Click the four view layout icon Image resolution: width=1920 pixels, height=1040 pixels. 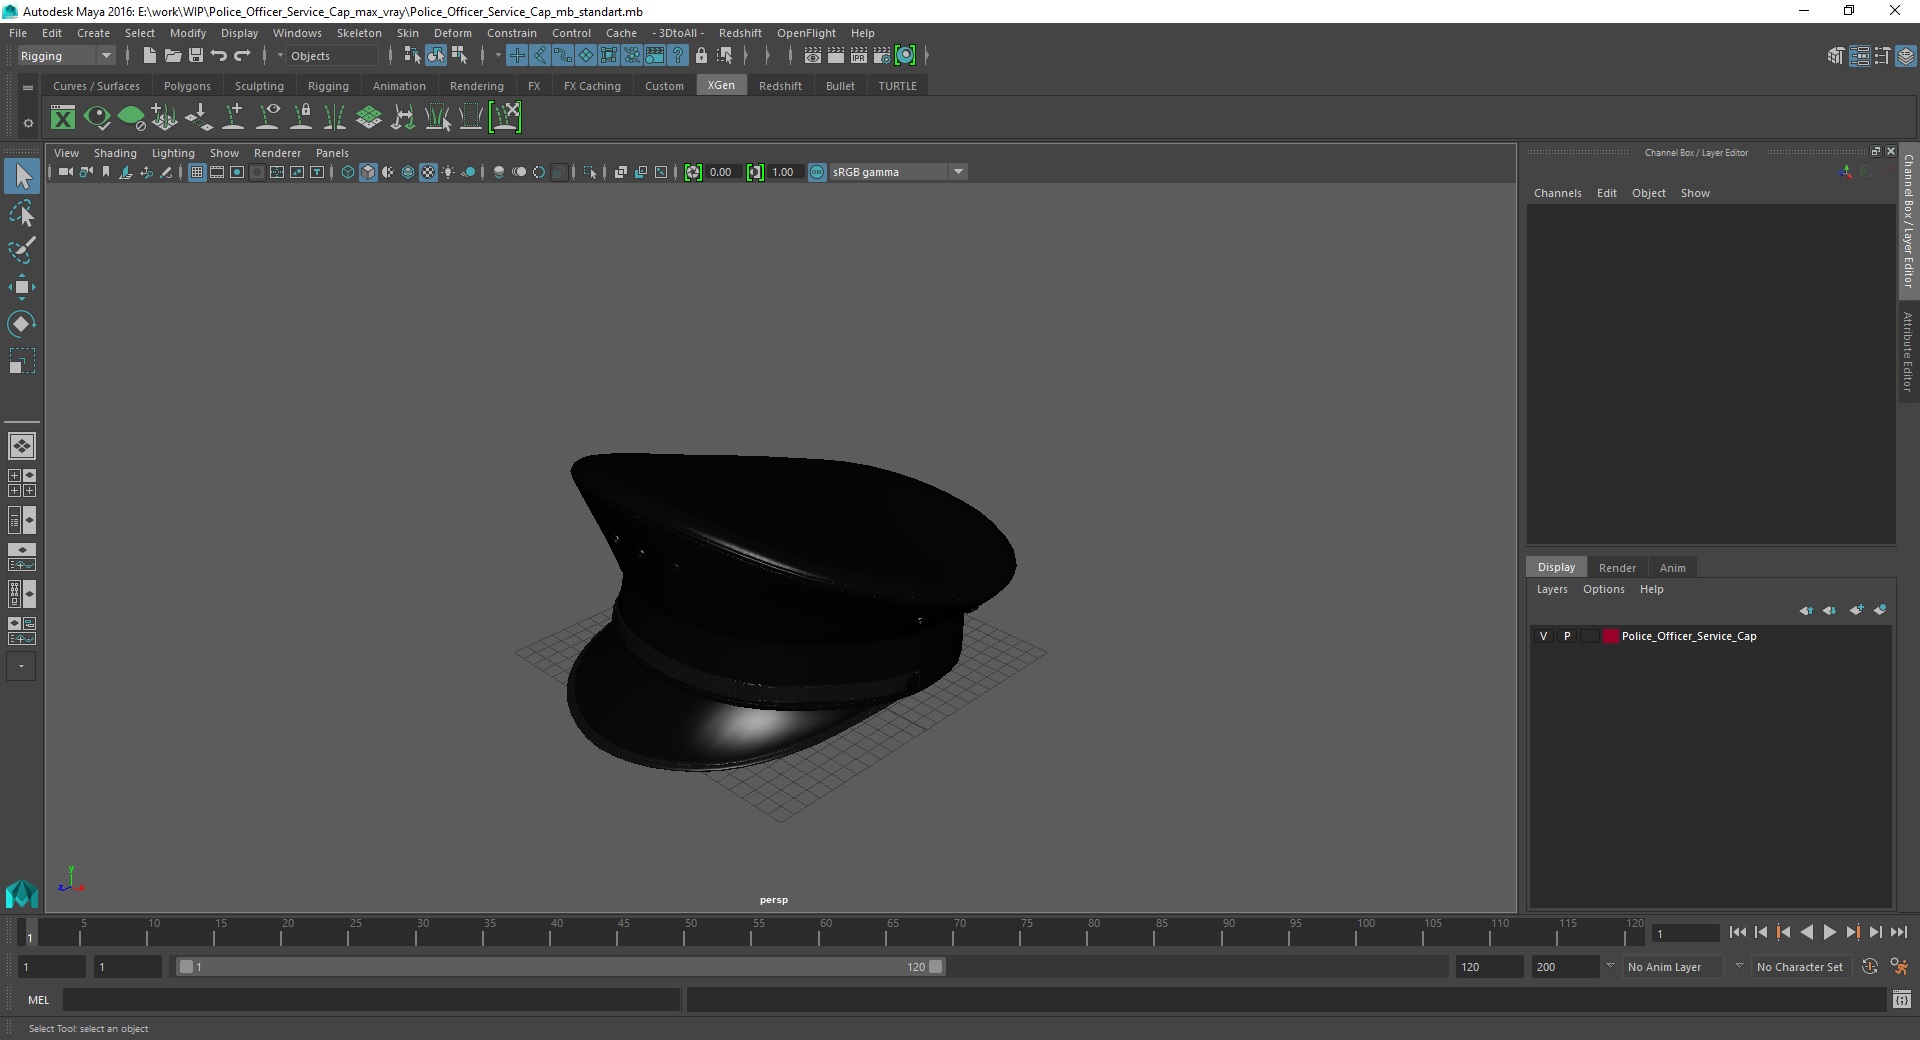click(x=22, y=483)
